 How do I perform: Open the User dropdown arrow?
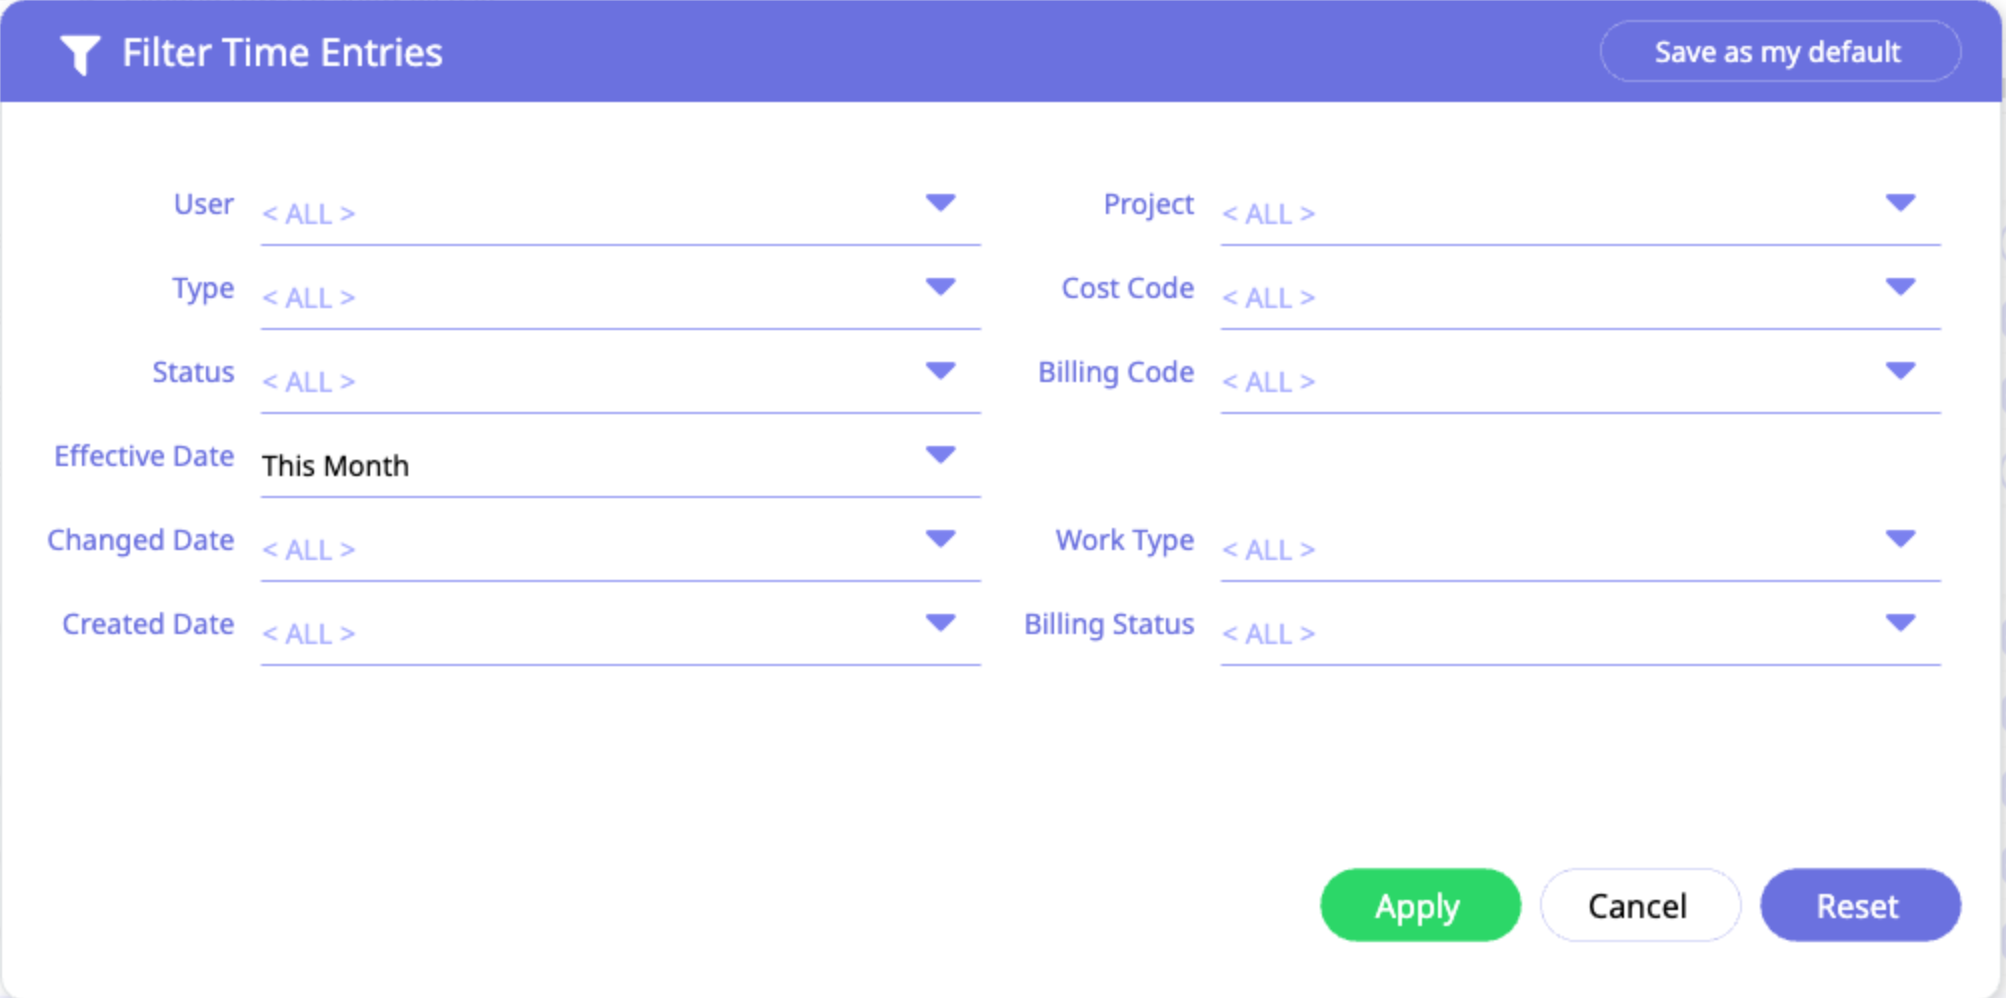[940, 203]
